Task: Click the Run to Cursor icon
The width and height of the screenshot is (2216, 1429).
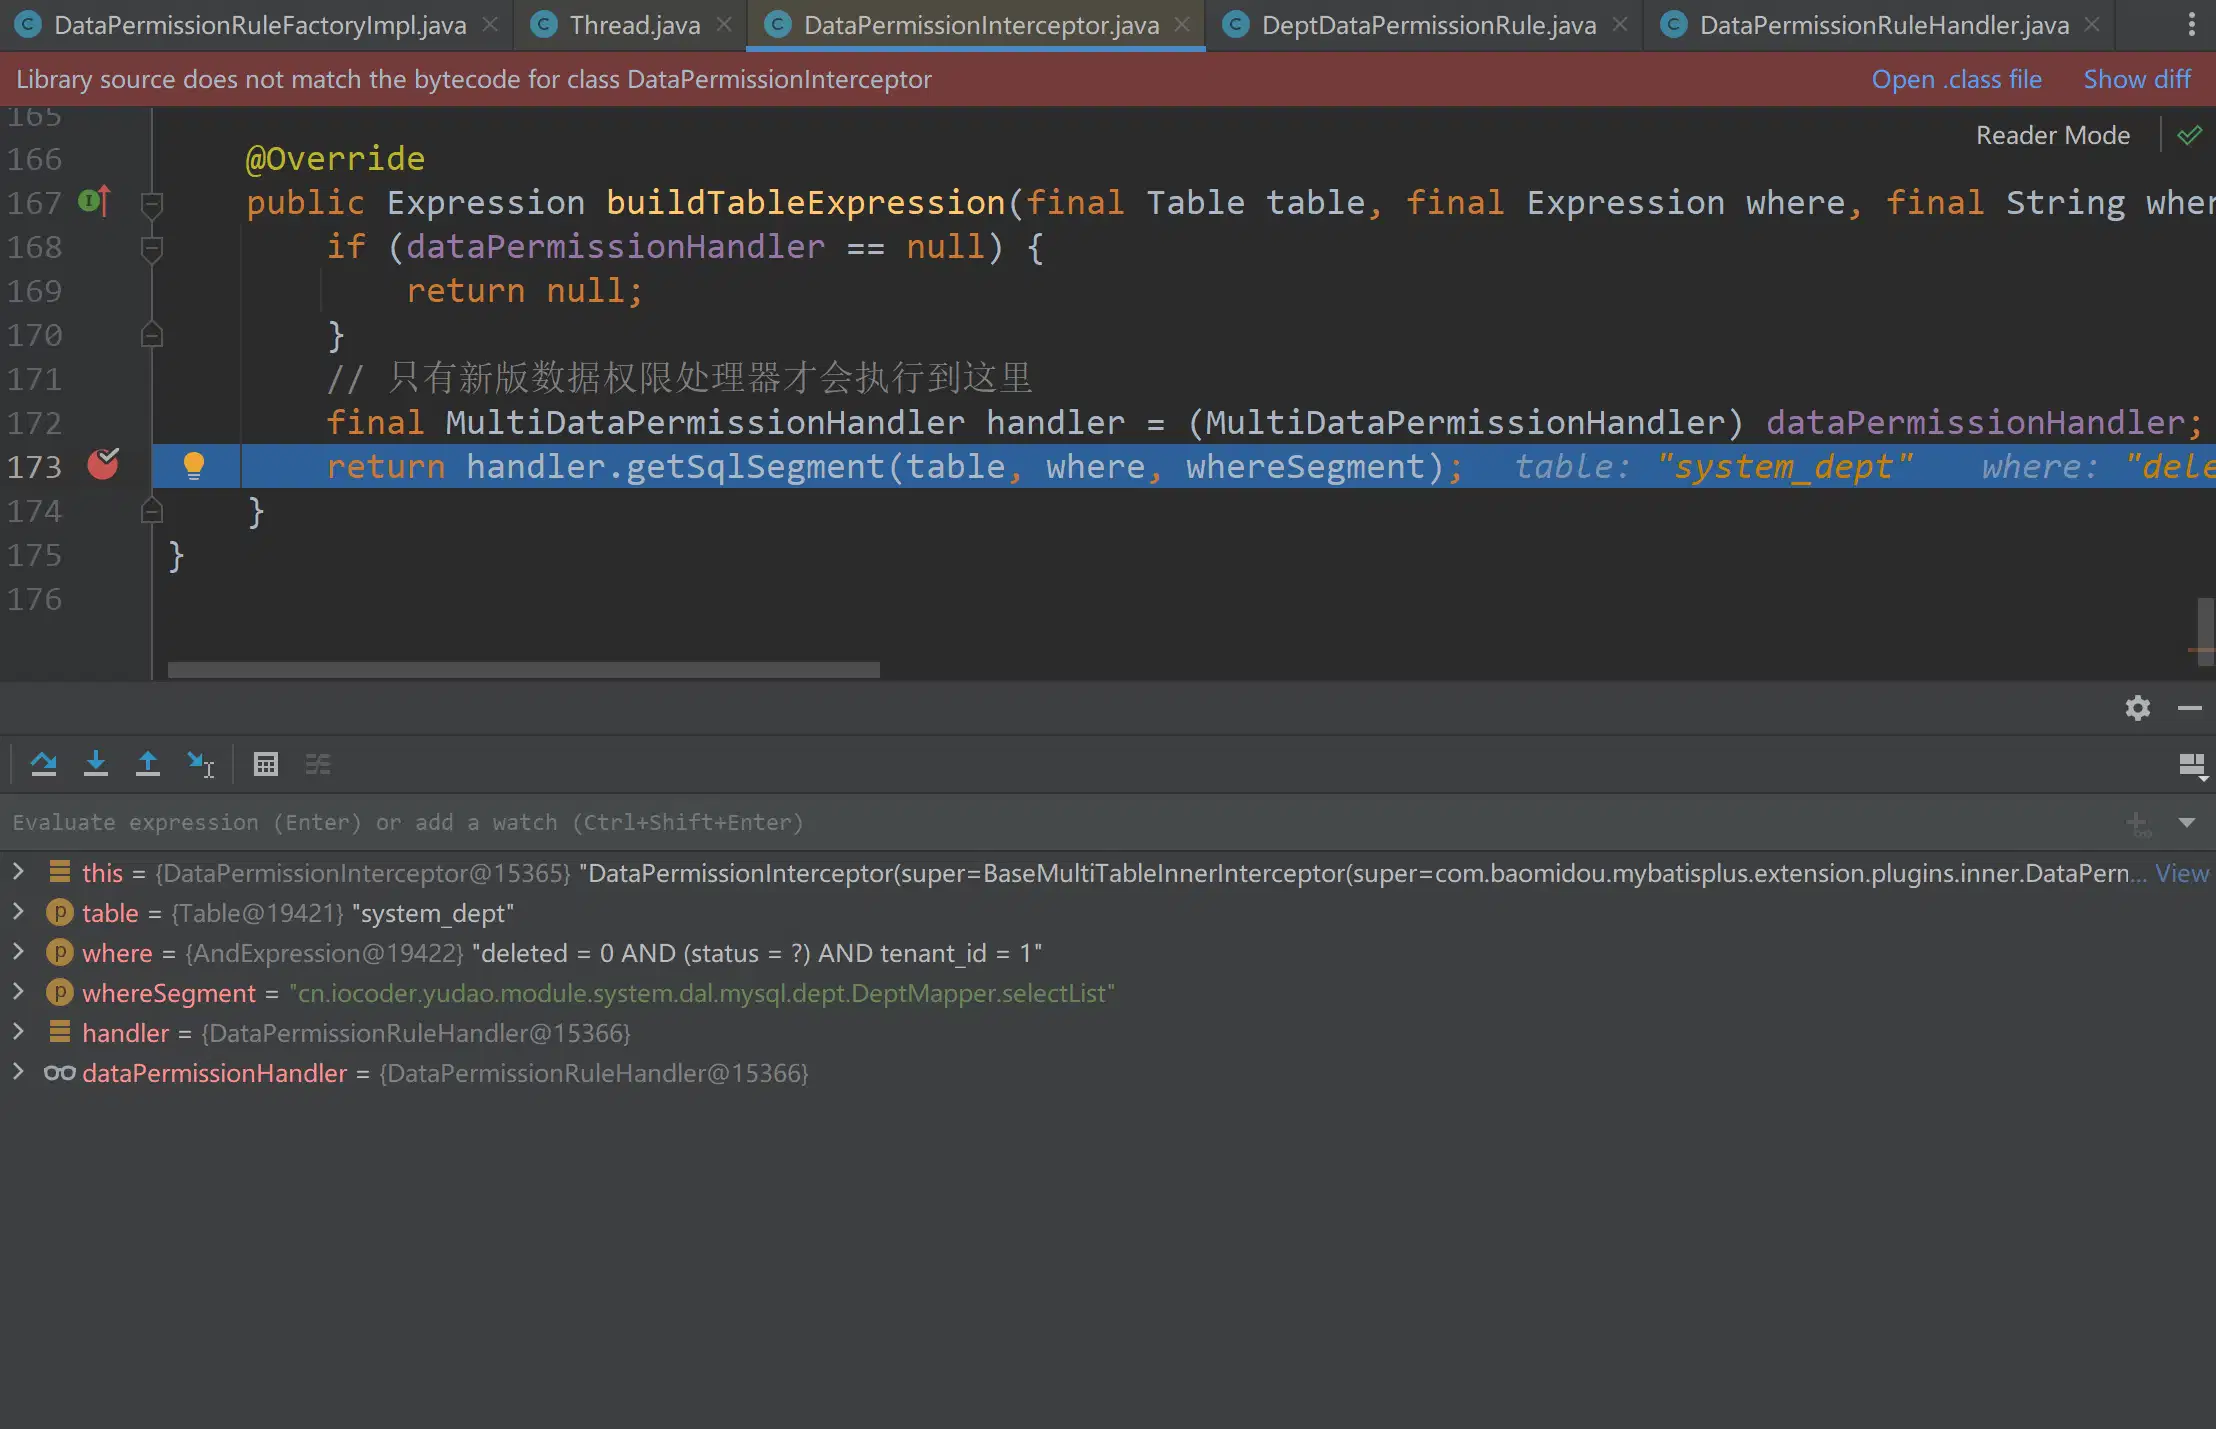Action: 200,764
